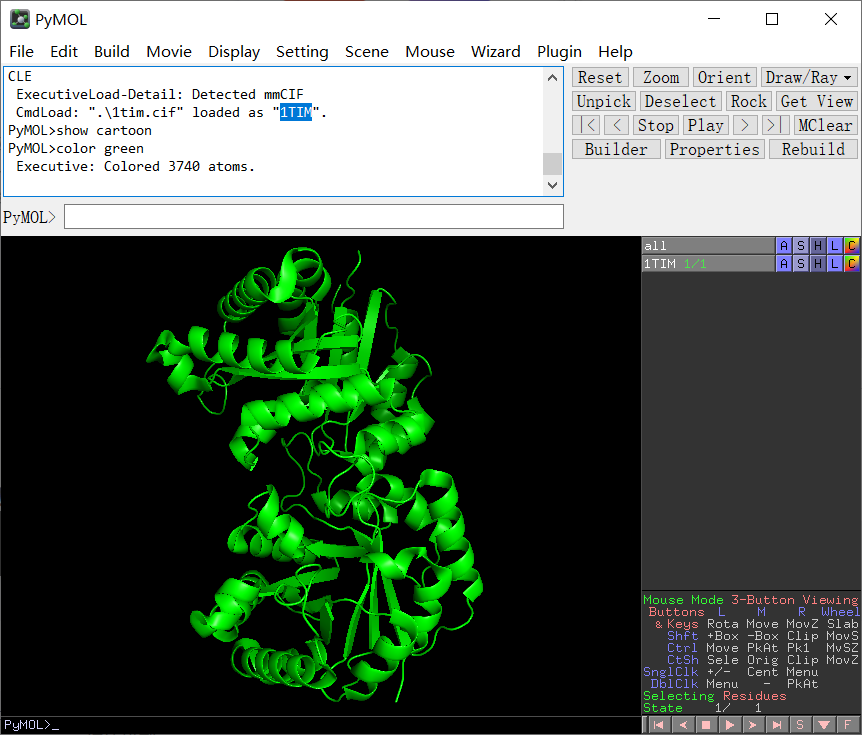Toggle visibility of 'all' object row
The height and width of the screenshot is (735, 862).
coord(708,246)
